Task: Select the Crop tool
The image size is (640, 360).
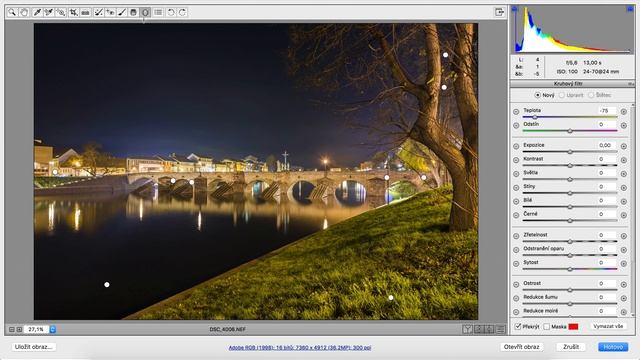Action: (x=73, y=12)
